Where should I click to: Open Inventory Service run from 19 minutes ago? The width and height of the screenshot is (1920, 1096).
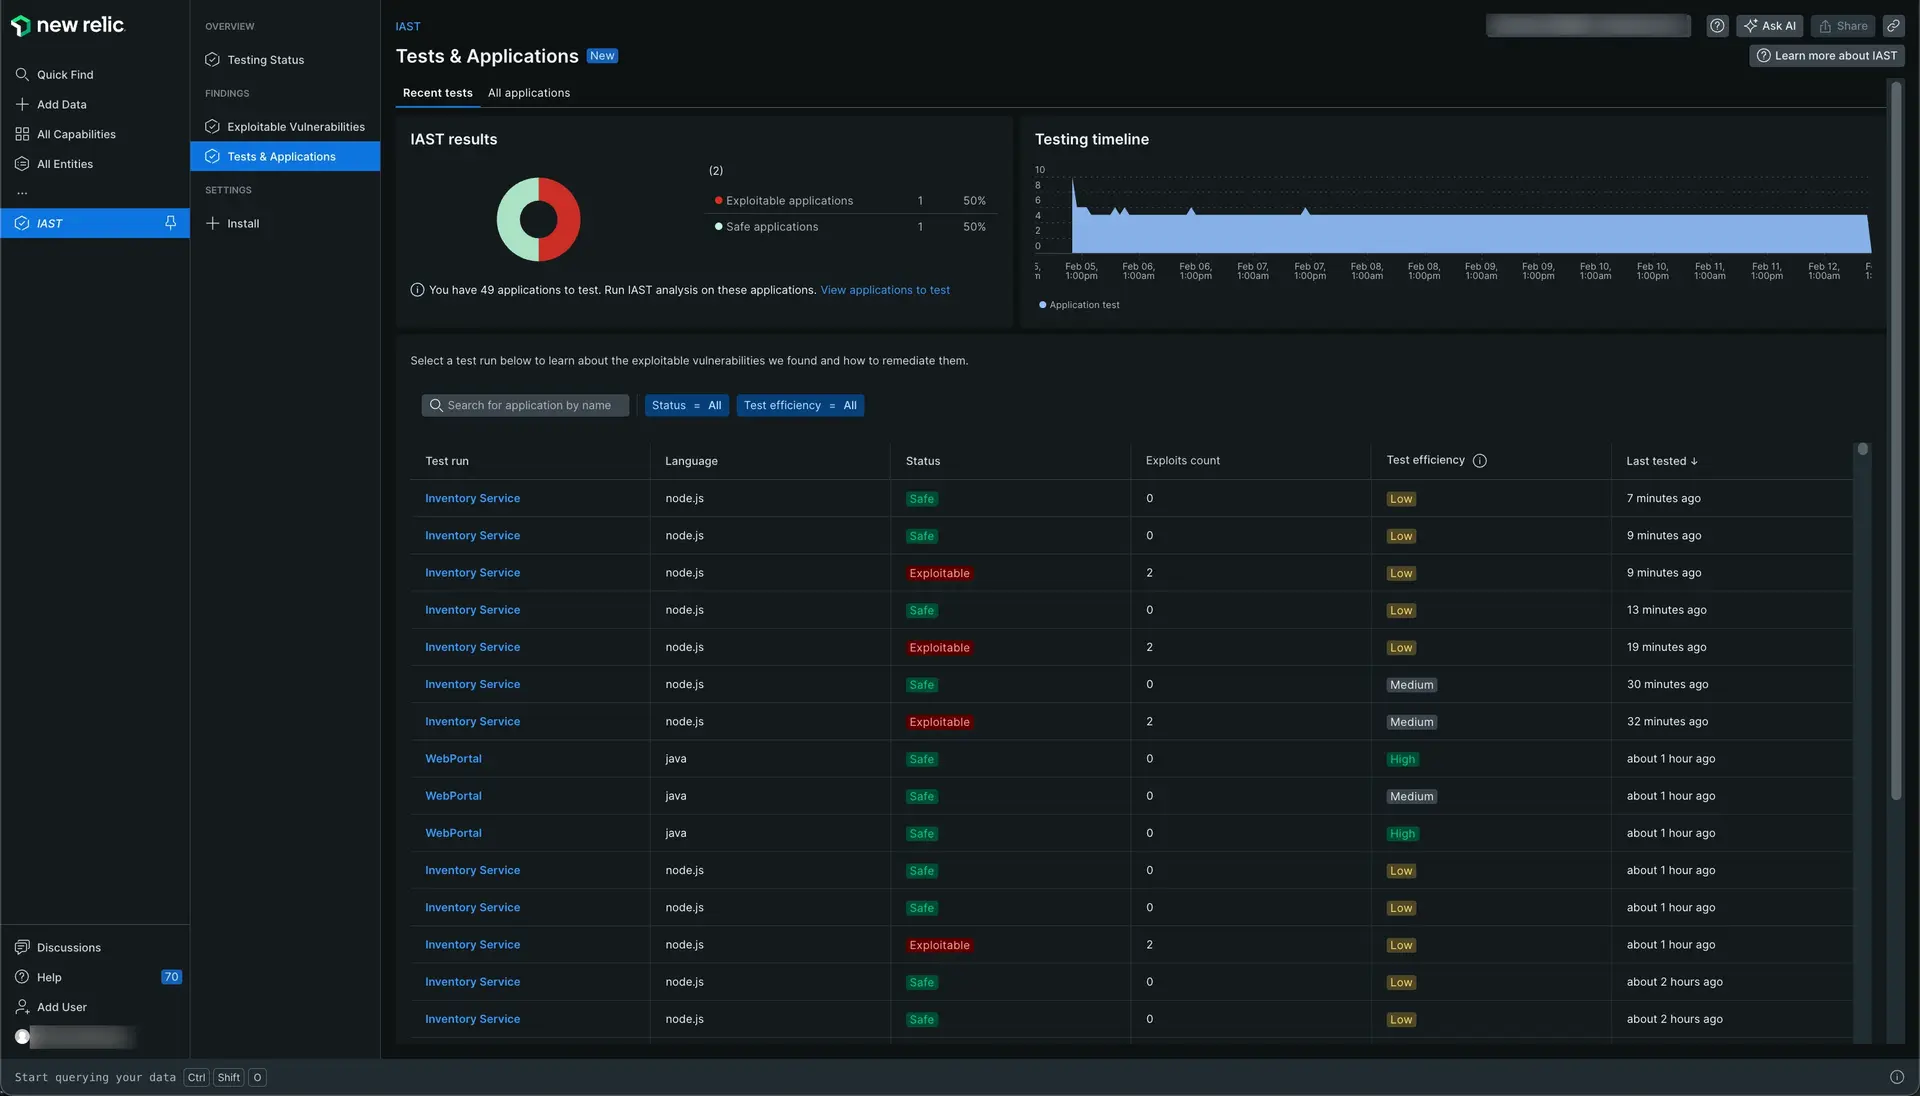point(472,647)
